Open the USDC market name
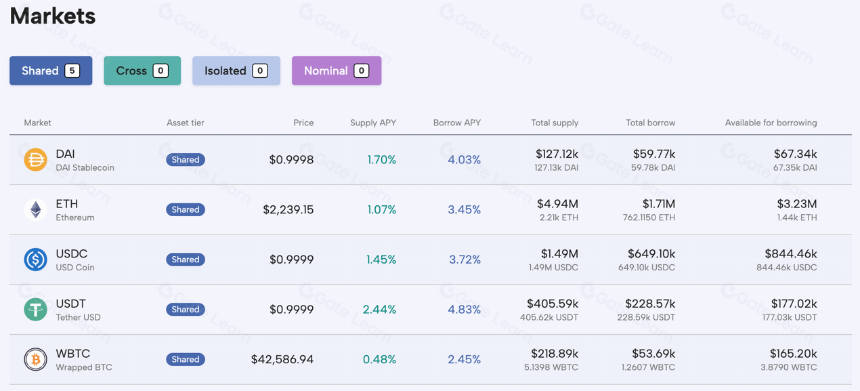The image size is (860, 391). (71, 254)
